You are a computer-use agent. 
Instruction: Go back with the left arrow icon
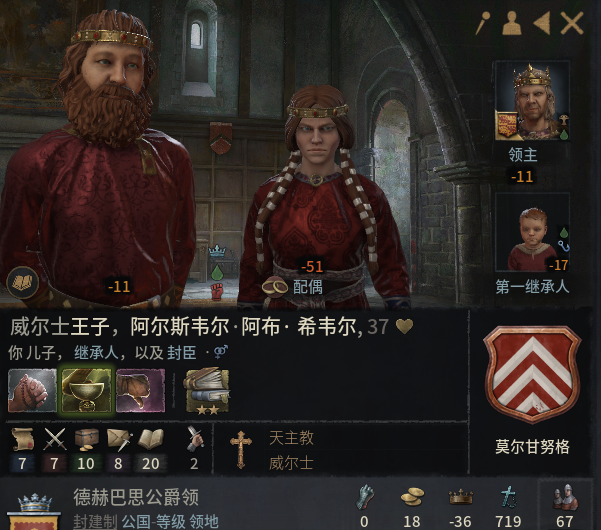(542, 23)
